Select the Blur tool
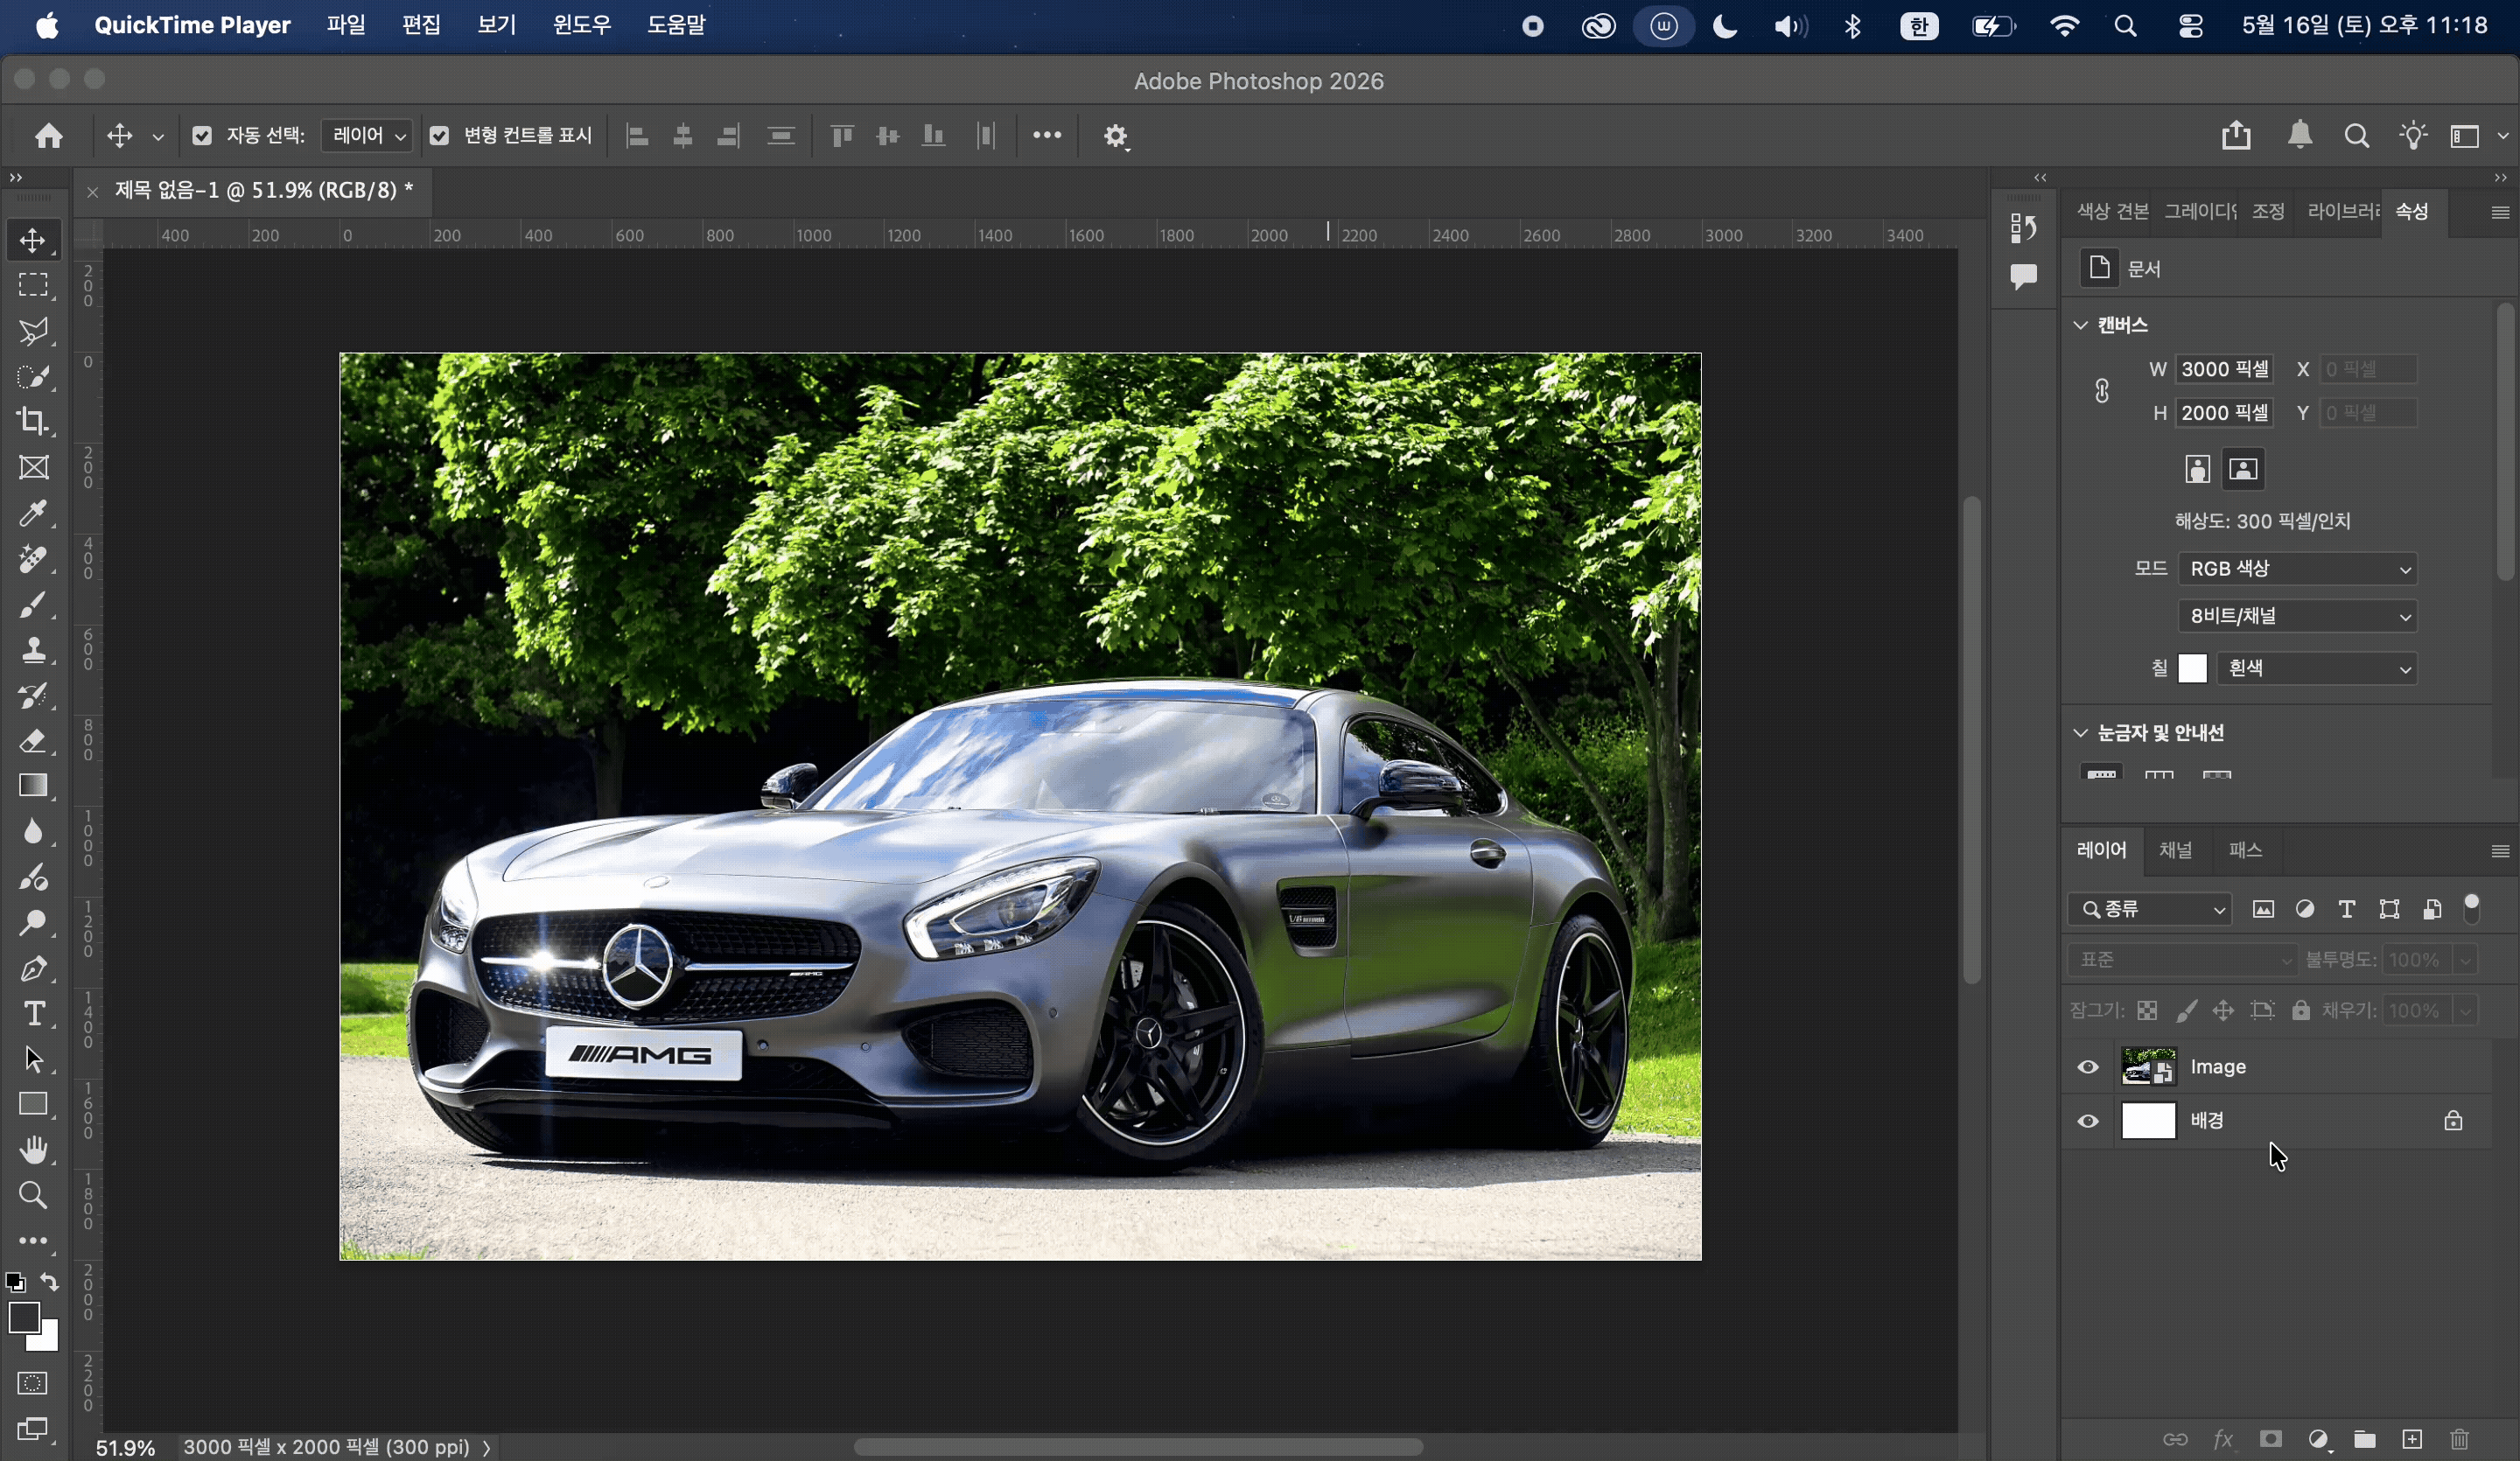 33,832
